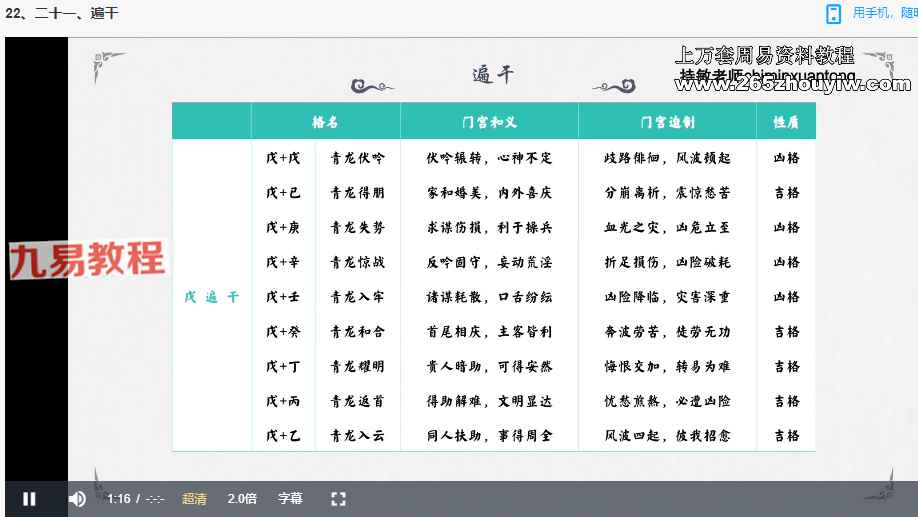Click the 门宫迫制 column header

pos(667,122)
